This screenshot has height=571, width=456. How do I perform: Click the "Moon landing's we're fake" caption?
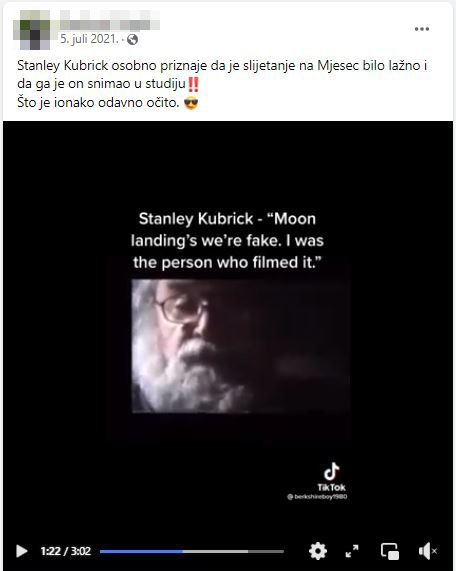[227, 240]
